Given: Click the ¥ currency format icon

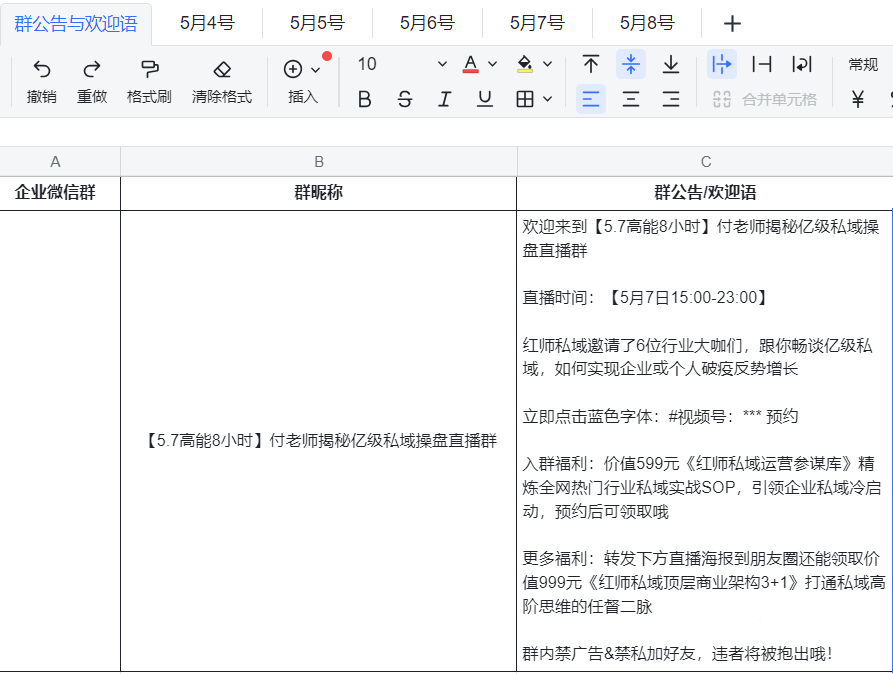Looking at the screenshot, I should pyautogui.click(x=858, y=100).
